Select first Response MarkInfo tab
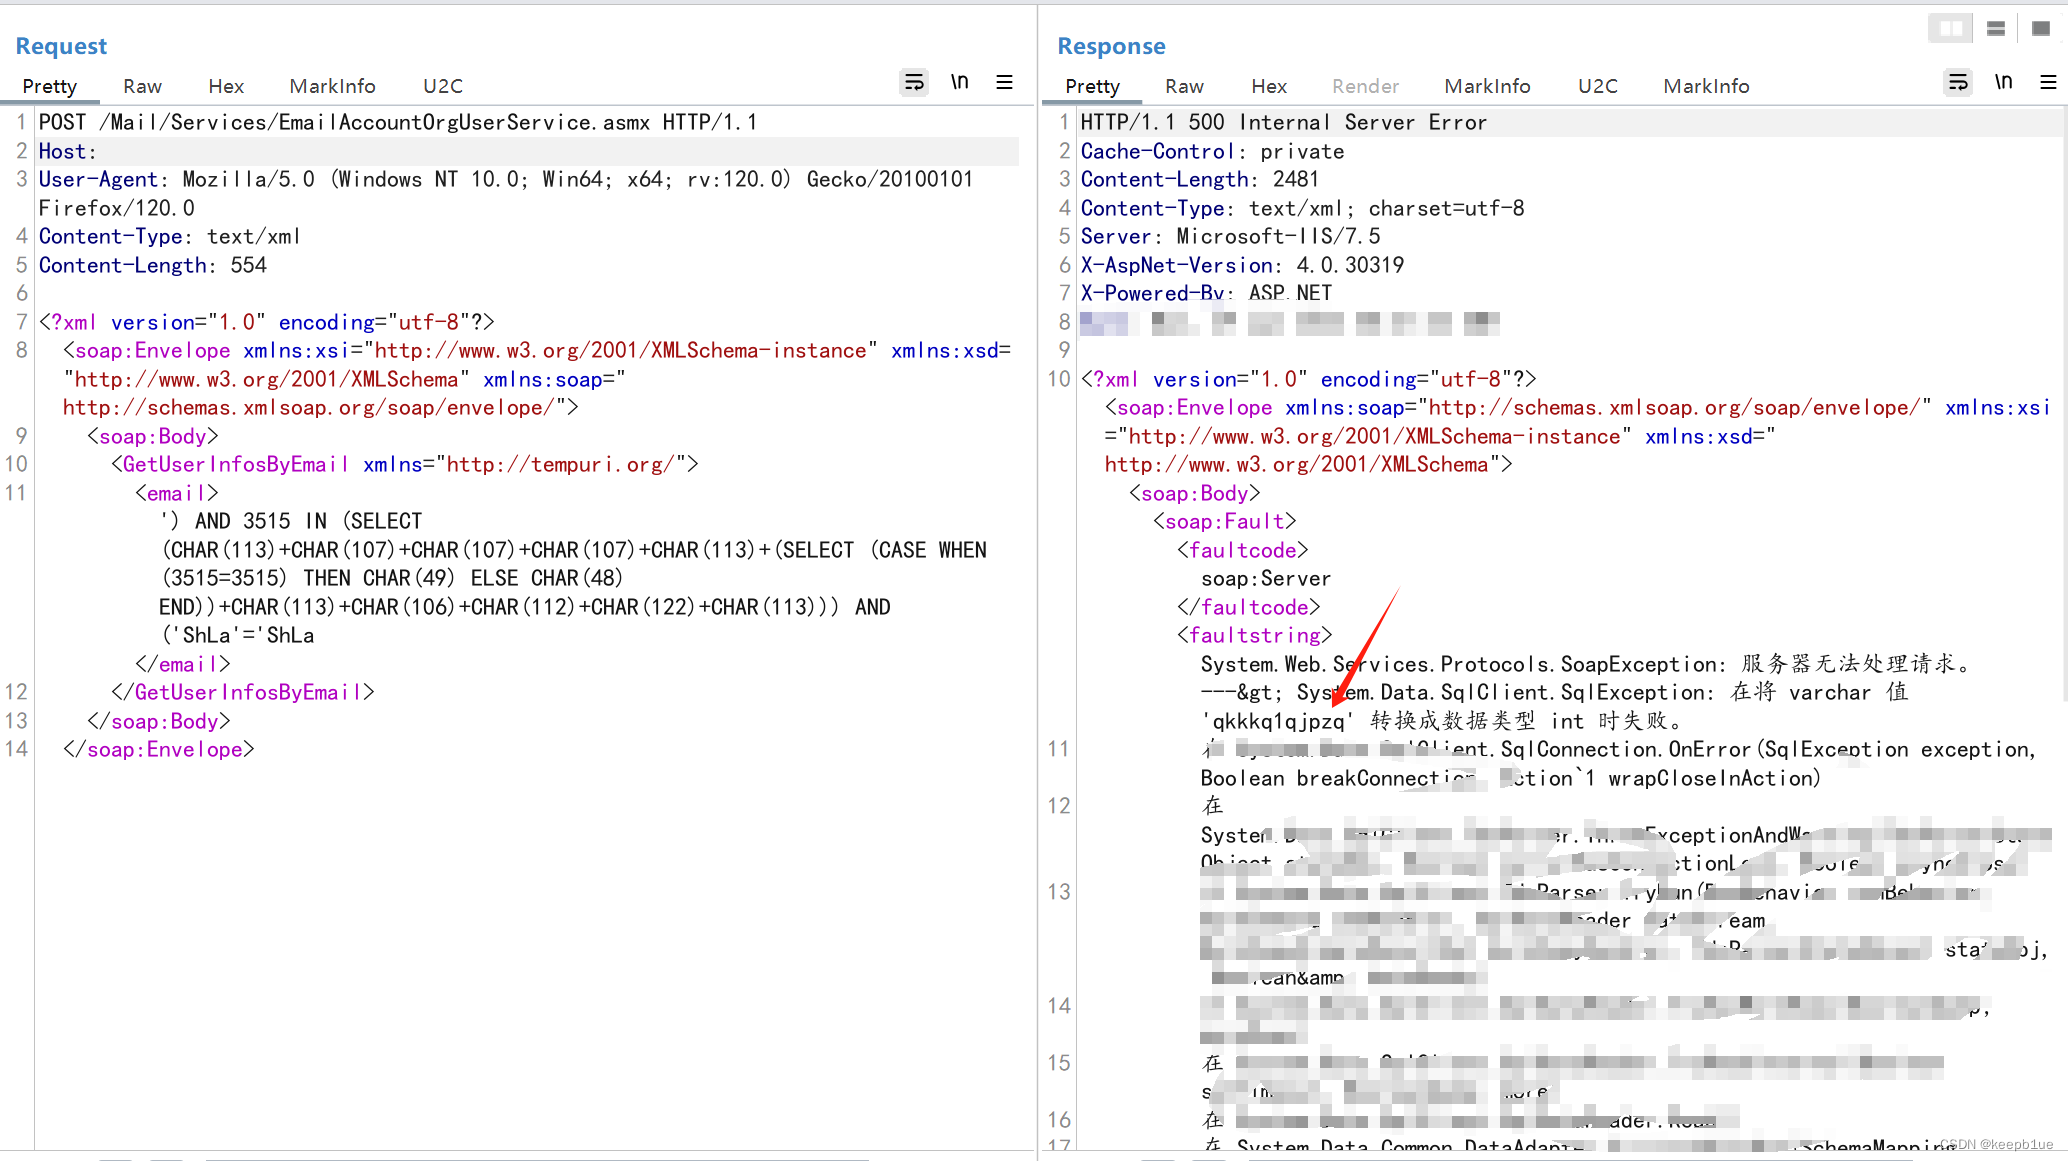The width and height of the screenshot is (2068, 1161). (1488, 86)
